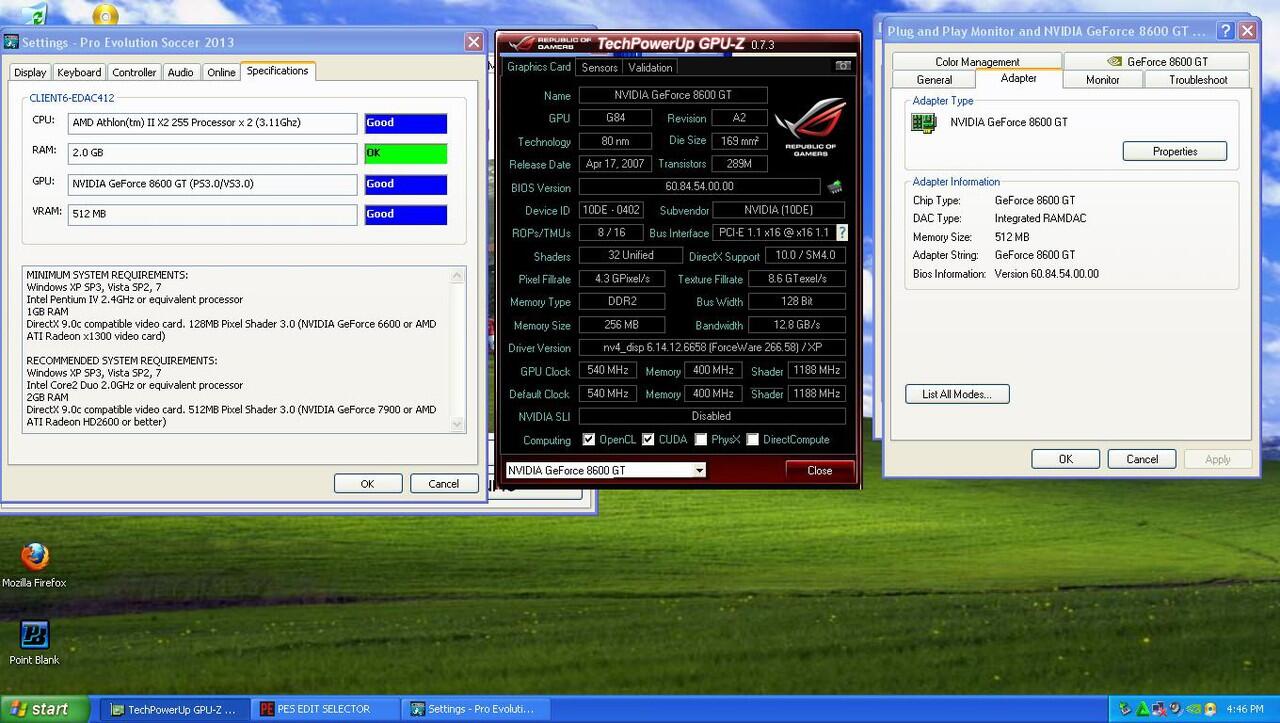The image size is (1280, 723).
Task: Select Graphics Card tab in GPU-Z
Action: click(539, 67)
